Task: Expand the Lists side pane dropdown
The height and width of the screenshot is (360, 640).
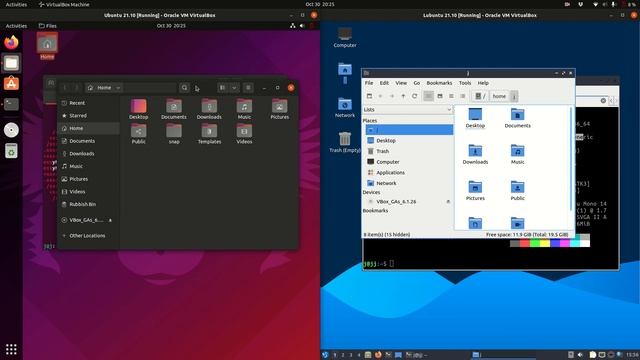Action: coord(407,109)
